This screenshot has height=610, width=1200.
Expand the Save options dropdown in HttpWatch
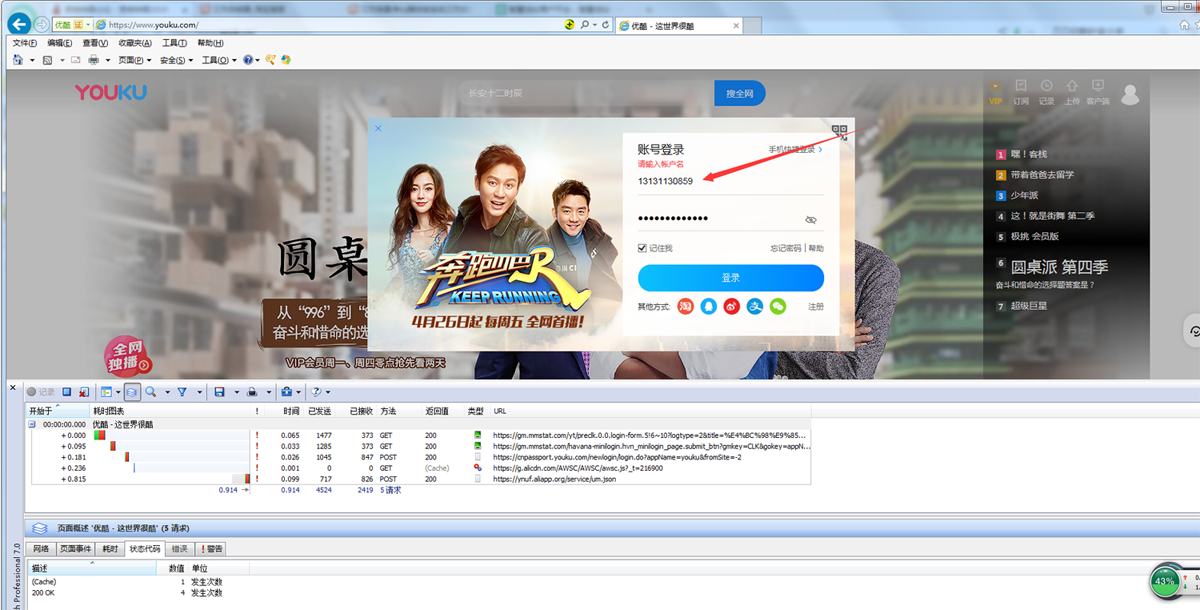coord(236,391)
